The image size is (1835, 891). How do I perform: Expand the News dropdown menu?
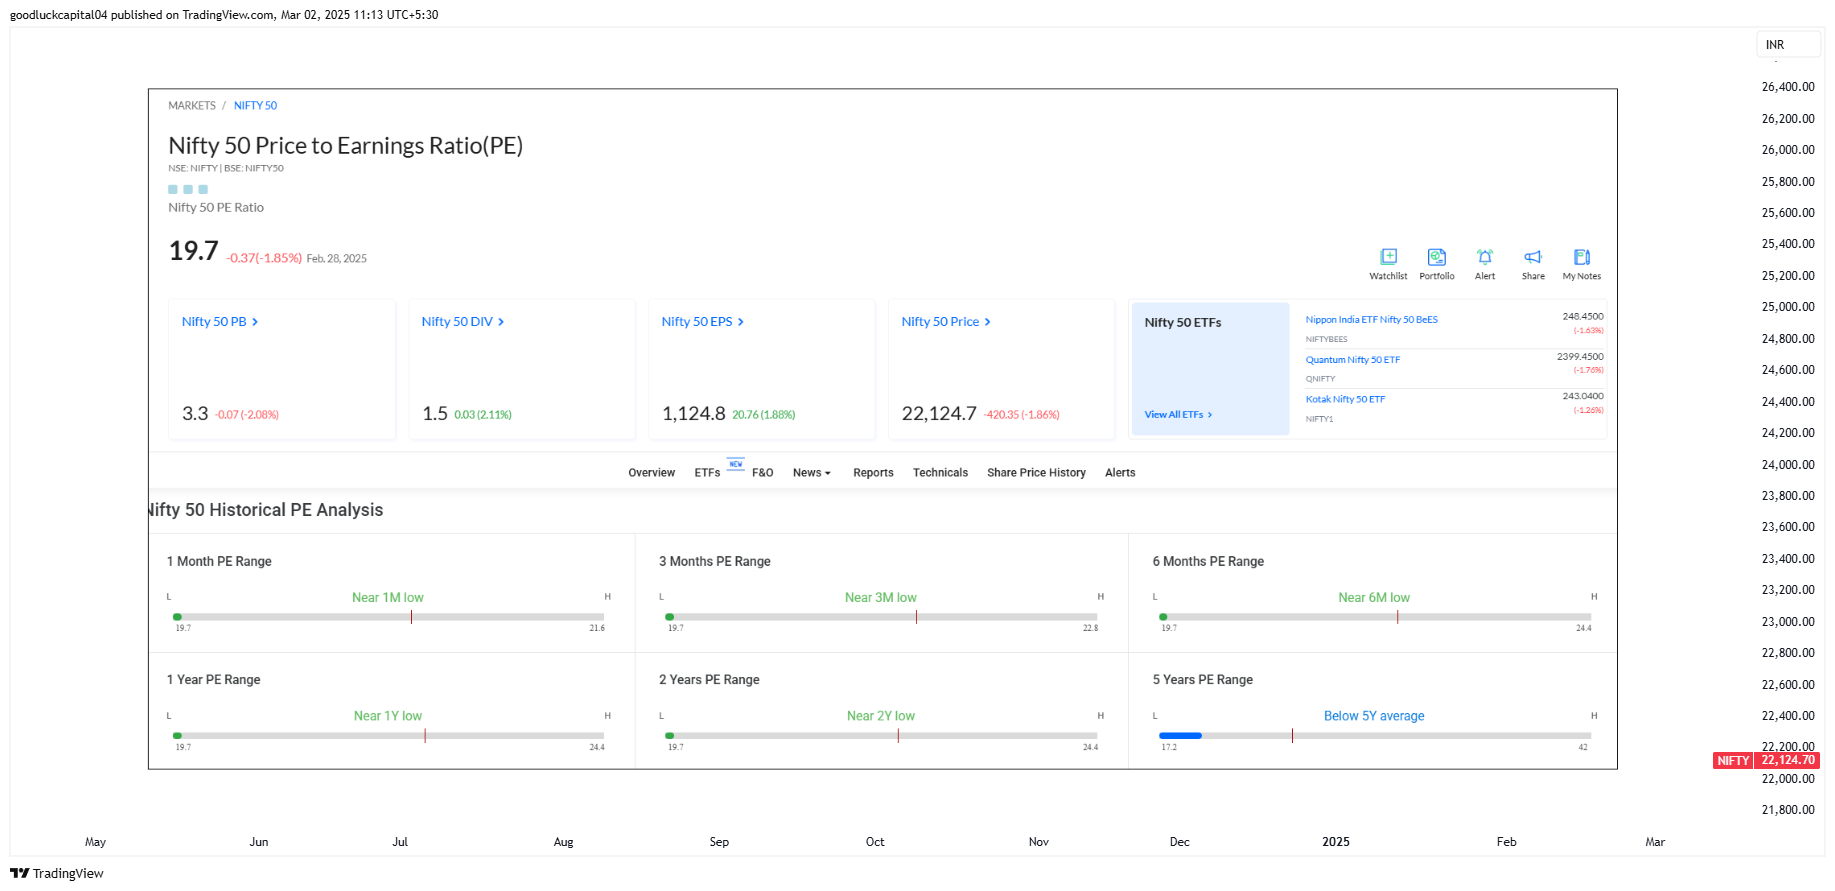tap(812, 473)
